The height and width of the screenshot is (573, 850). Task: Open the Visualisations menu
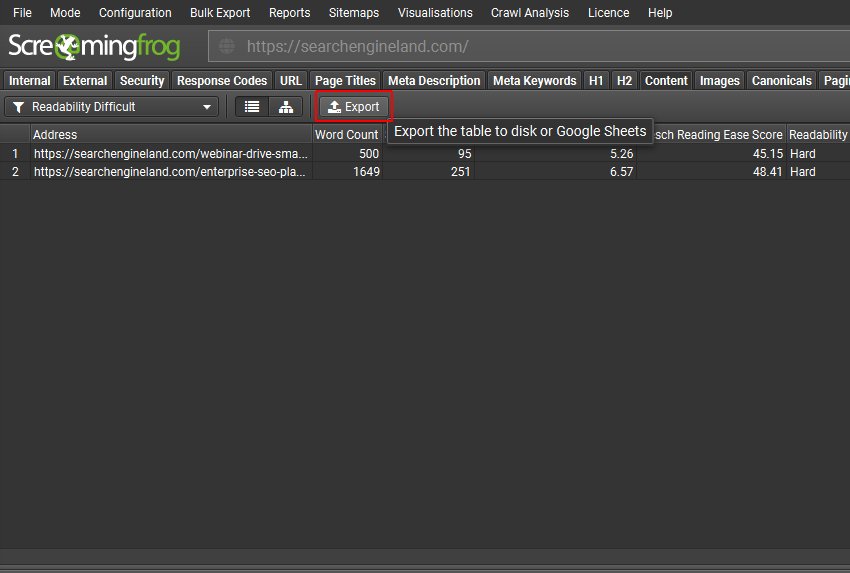coord(435,12)
